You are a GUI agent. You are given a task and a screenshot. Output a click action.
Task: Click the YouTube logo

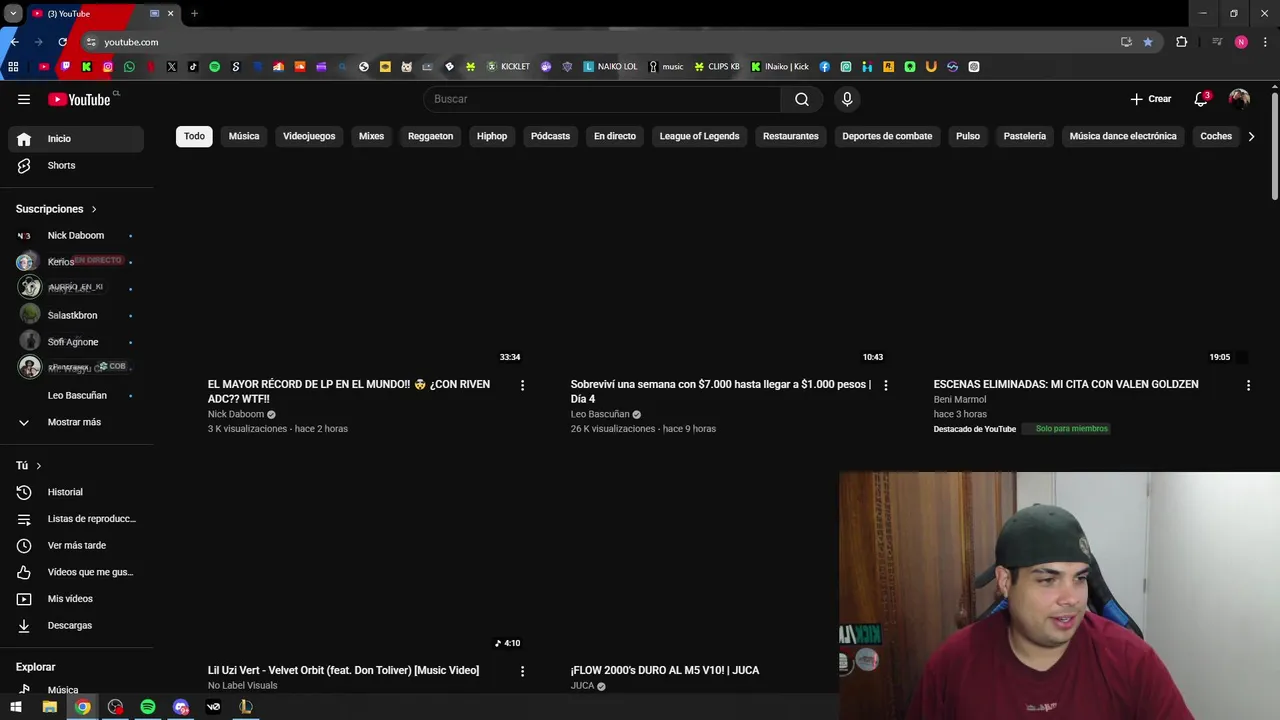(80, 99)
